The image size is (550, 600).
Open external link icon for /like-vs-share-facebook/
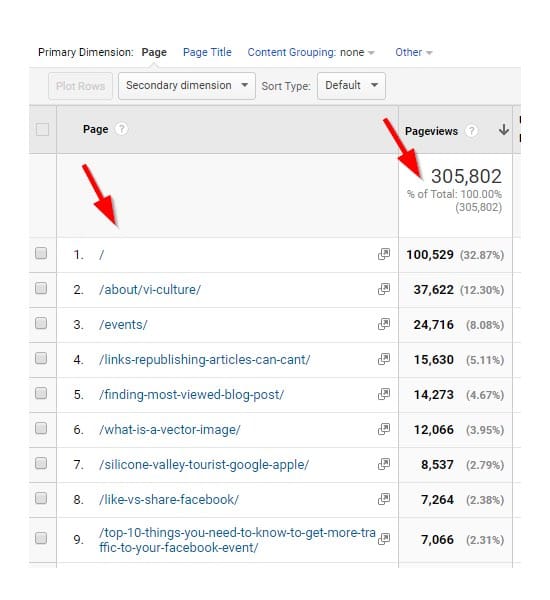click(384, 499)
